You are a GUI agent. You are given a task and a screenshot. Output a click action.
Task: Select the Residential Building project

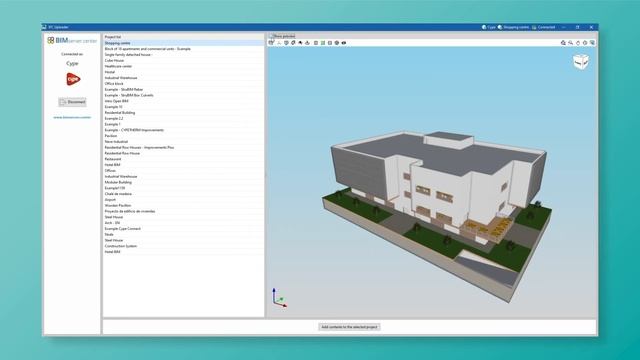tap(184, 113)
